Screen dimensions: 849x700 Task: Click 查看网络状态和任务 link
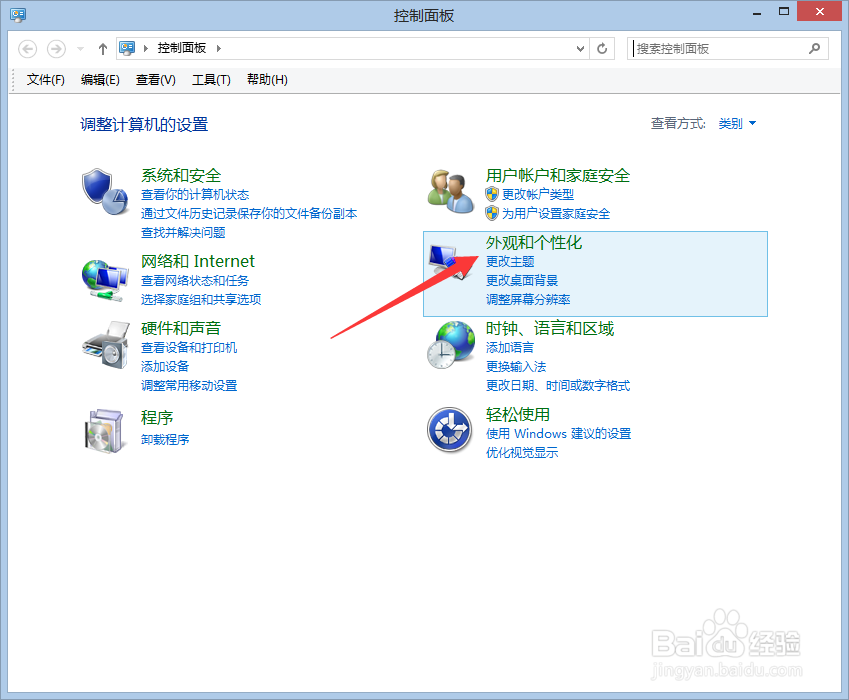[x=195, y=280]
